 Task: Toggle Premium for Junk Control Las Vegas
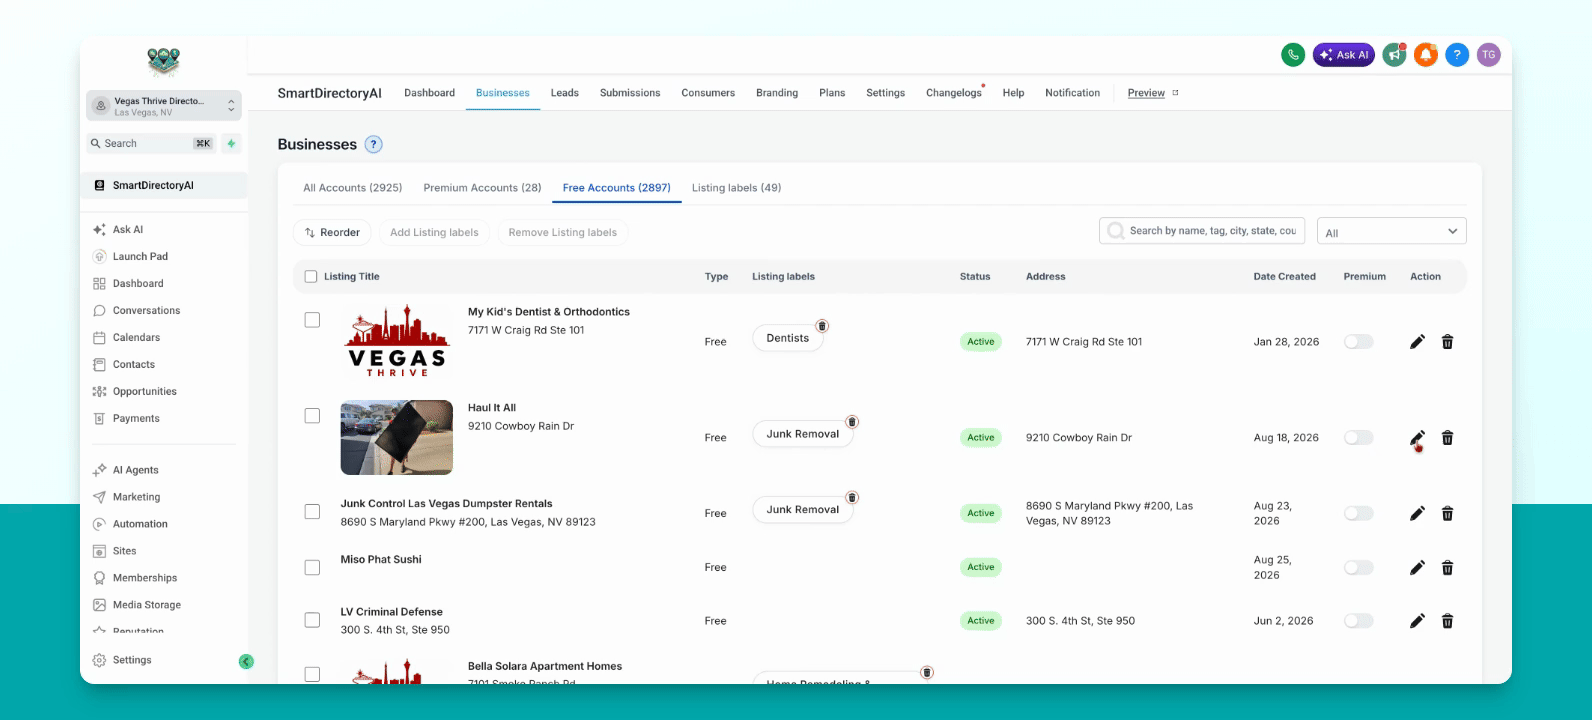click(x=1358, y=514)
